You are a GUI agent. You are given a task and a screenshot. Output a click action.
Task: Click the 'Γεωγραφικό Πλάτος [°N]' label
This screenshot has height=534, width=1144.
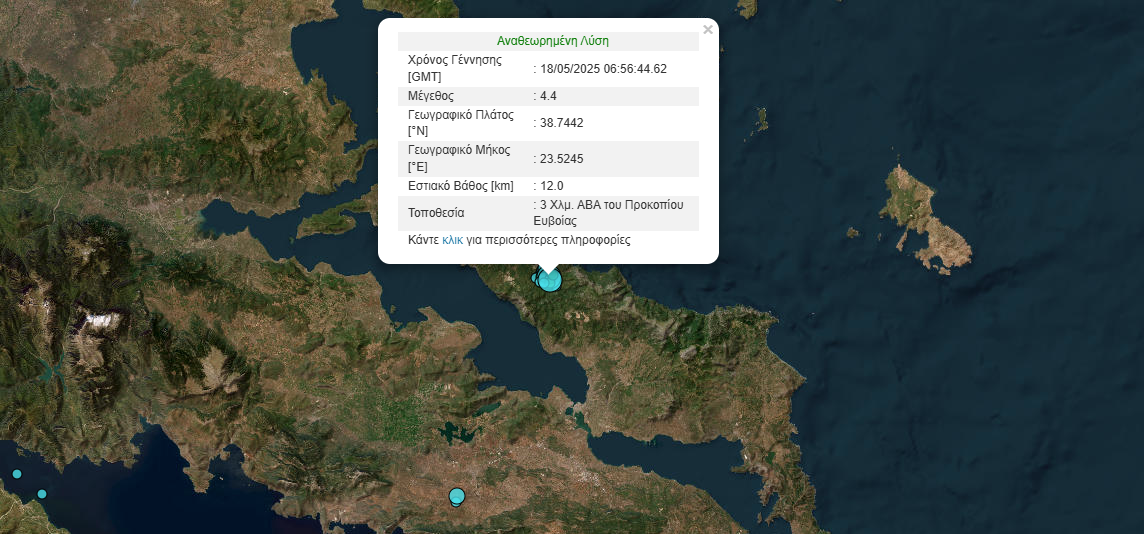click(460, 123)
